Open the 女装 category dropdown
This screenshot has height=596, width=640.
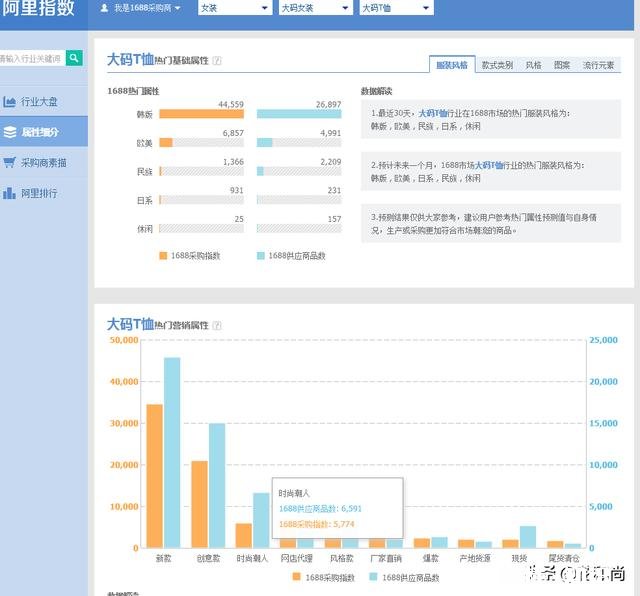click(x=234, y=8)
